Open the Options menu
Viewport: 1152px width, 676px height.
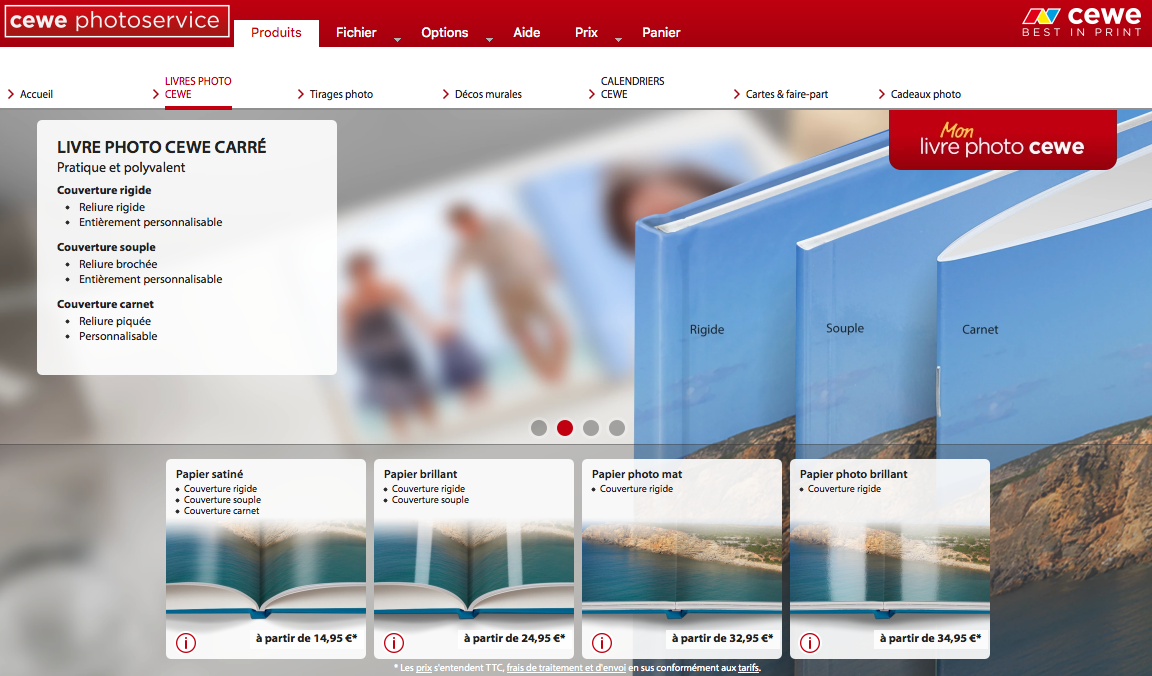[444, 32]
